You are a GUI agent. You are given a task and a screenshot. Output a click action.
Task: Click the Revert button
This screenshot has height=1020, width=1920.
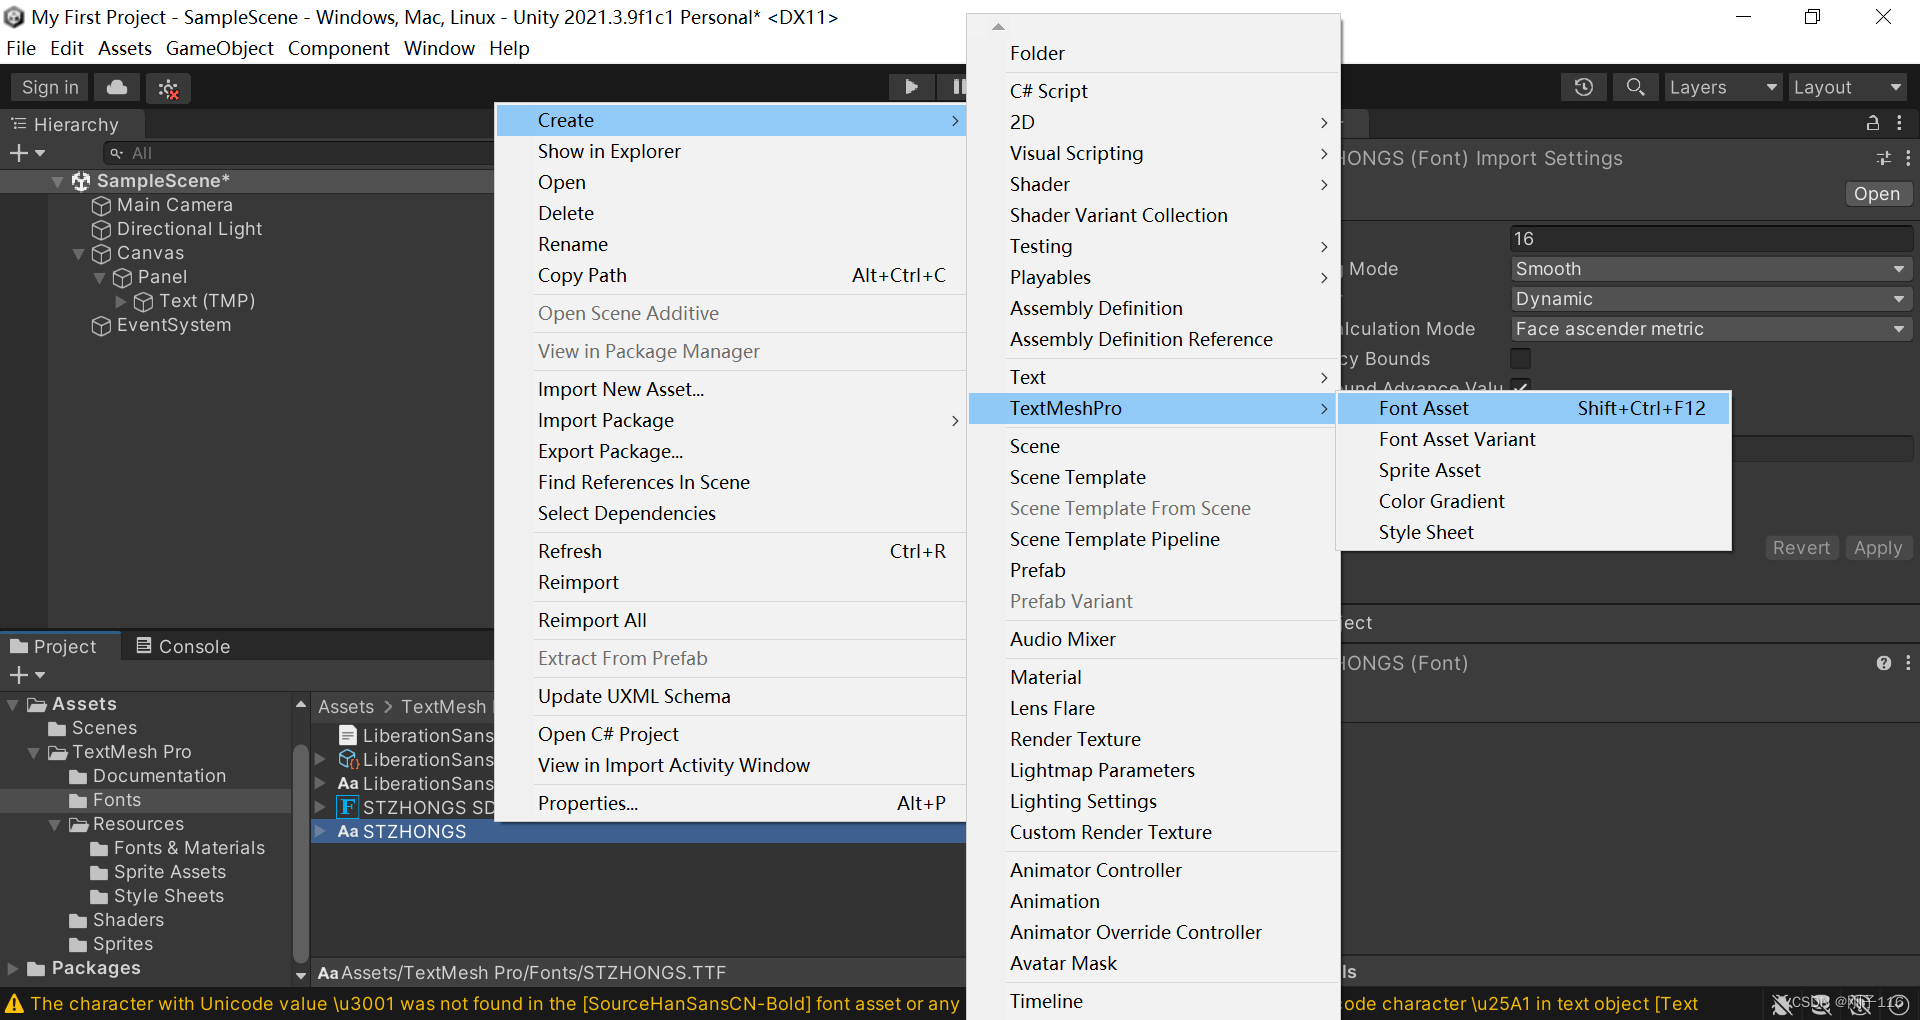[1801, 548]
